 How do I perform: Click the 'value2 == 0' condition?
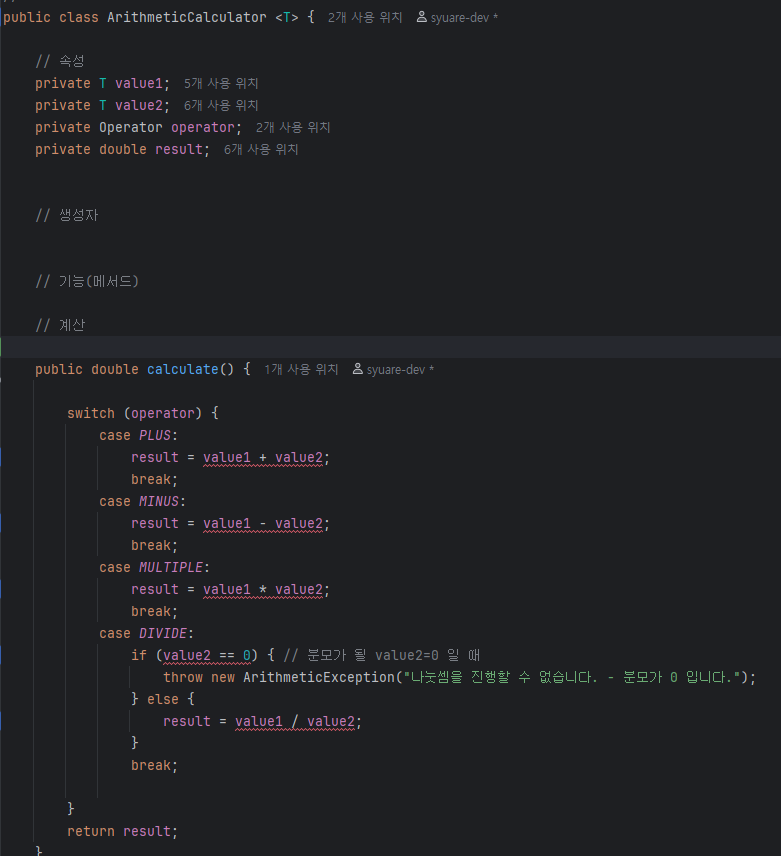pos(207,656)
